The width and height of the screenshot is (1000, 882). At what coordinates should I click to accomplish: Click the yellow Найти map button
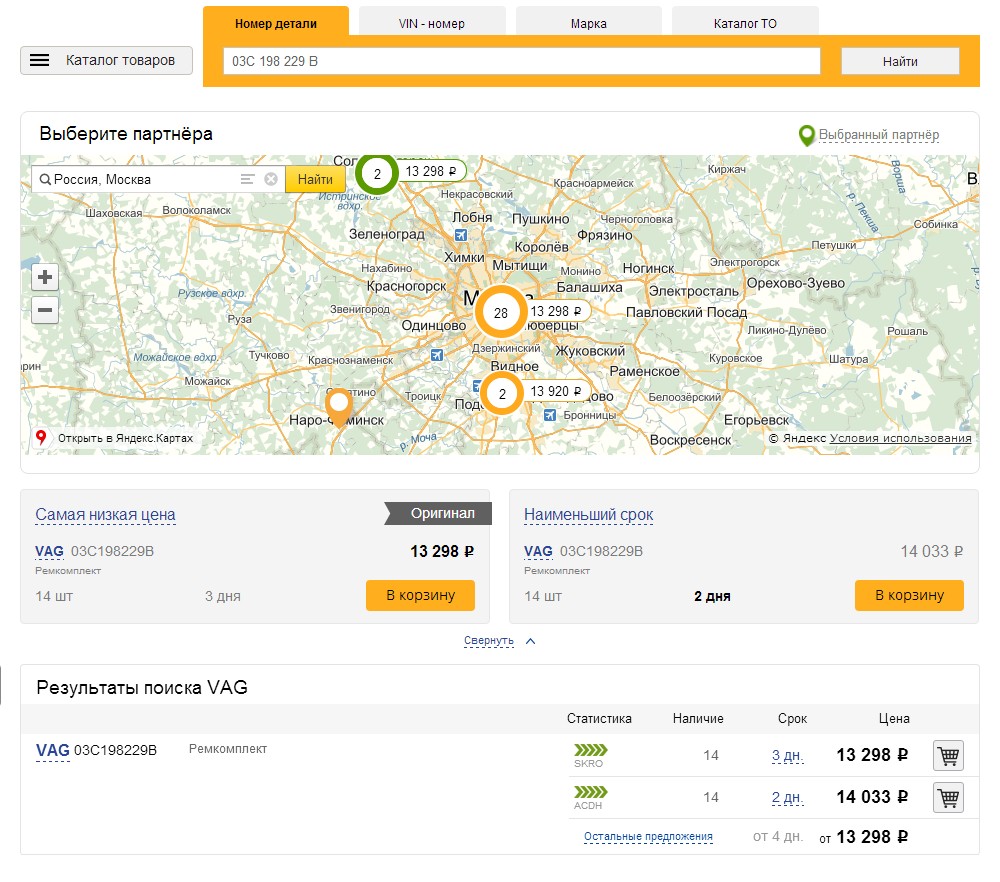315,179
